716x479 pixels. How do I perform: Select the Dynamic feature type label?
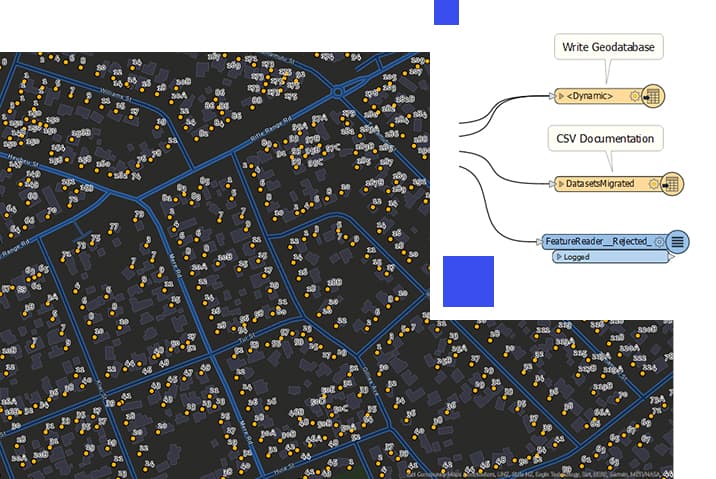tap(590, 96)
